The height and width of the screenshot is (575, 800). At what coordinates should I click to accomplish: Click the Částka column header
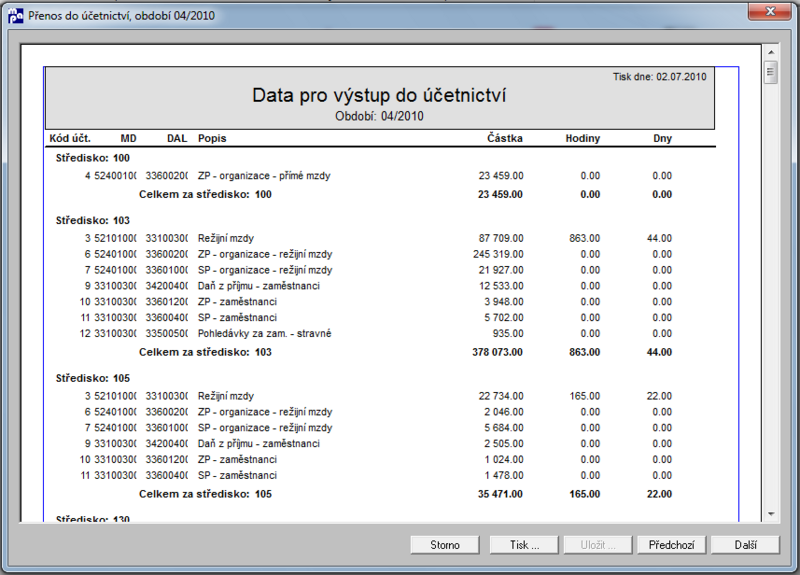[505, 138]
